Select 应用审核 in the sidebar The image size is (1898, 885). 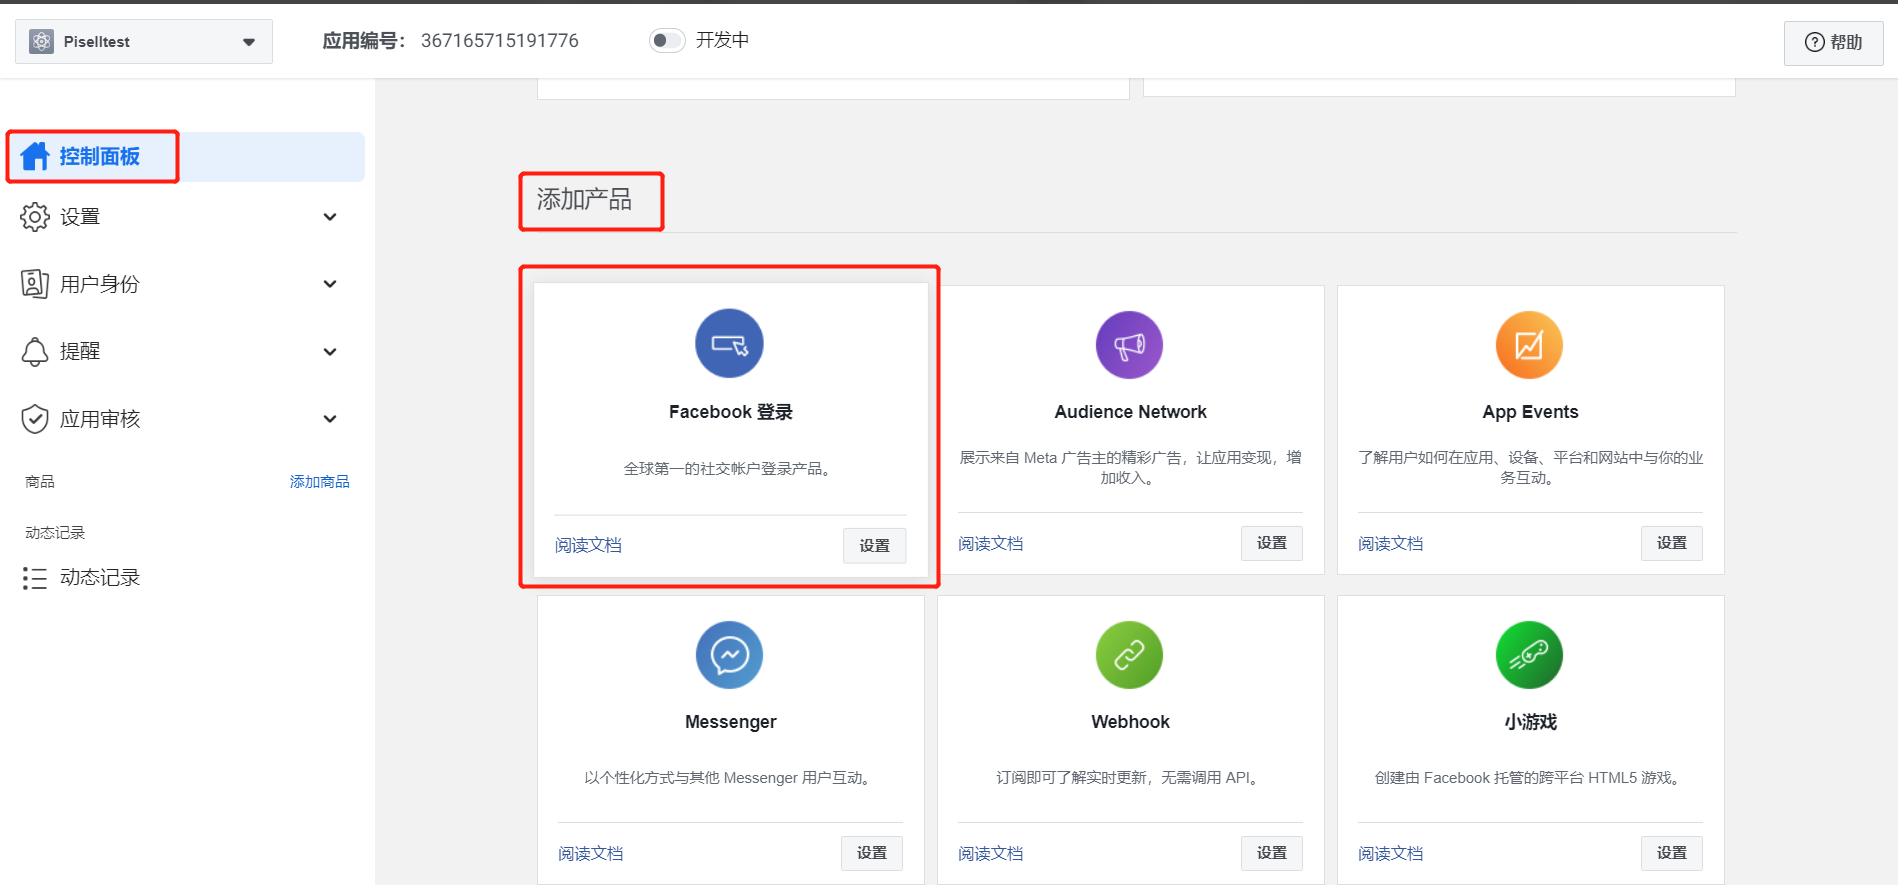point(186,419)
